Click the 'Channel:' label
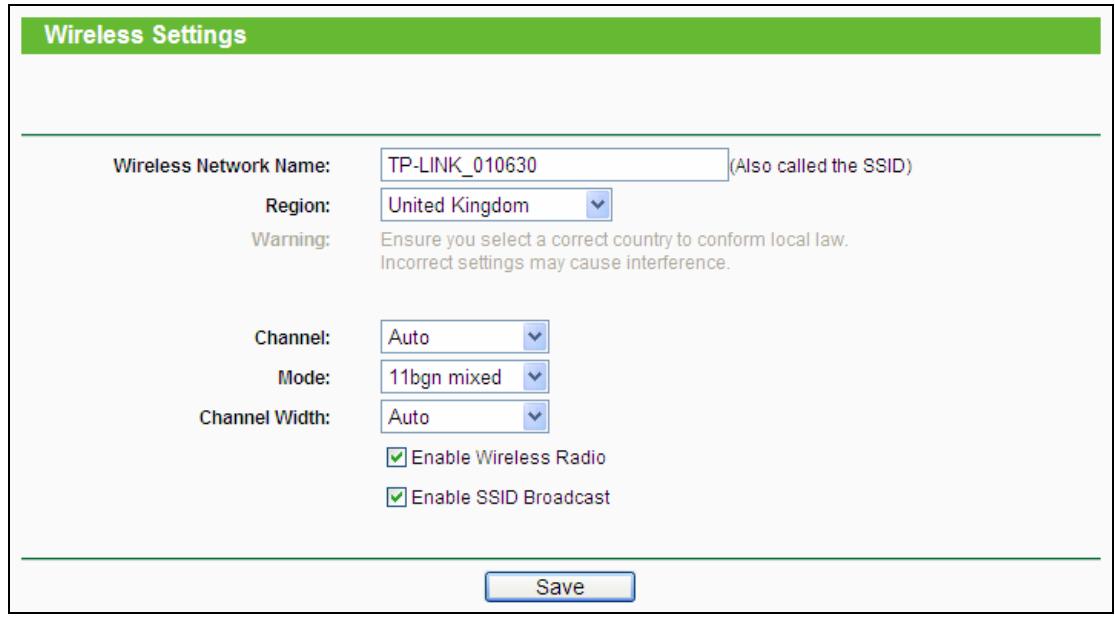The width and height of the screenshot is (1115, 617). point(292,338)
